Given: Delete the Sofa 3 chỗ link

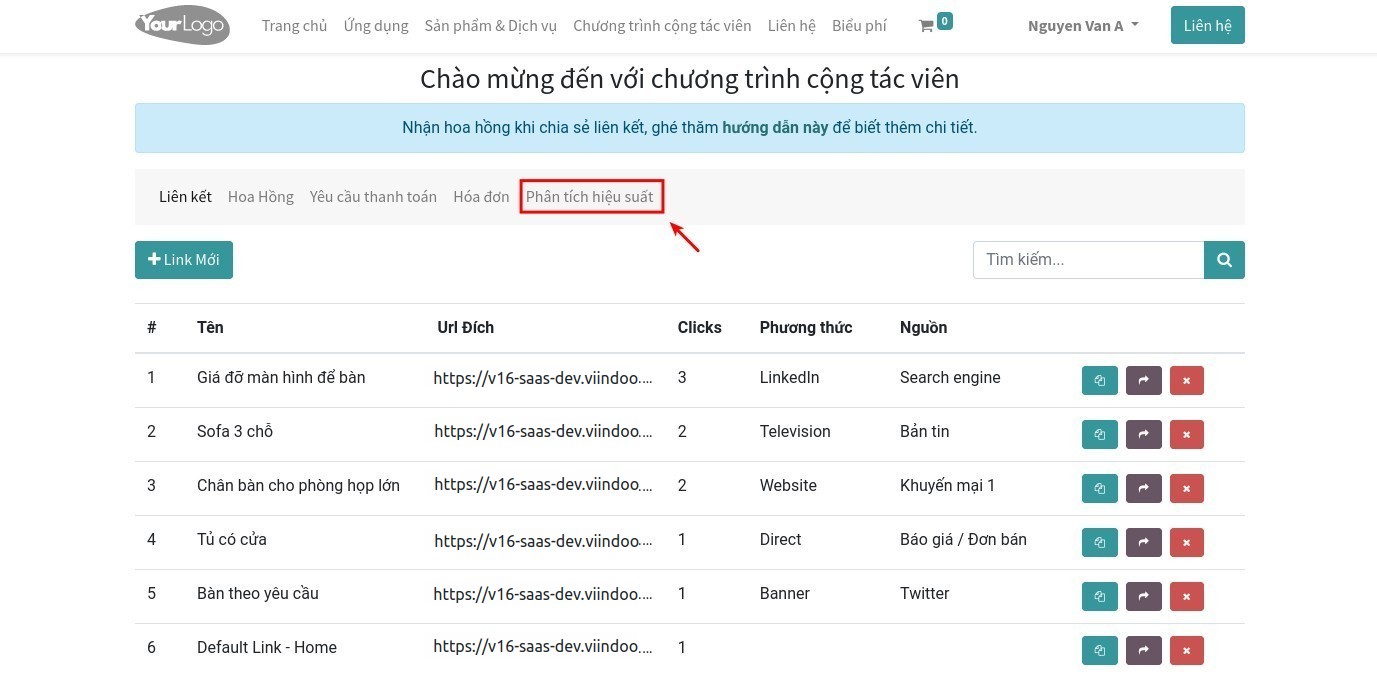Looking at the screenshot, I should tap(1187, 435).
